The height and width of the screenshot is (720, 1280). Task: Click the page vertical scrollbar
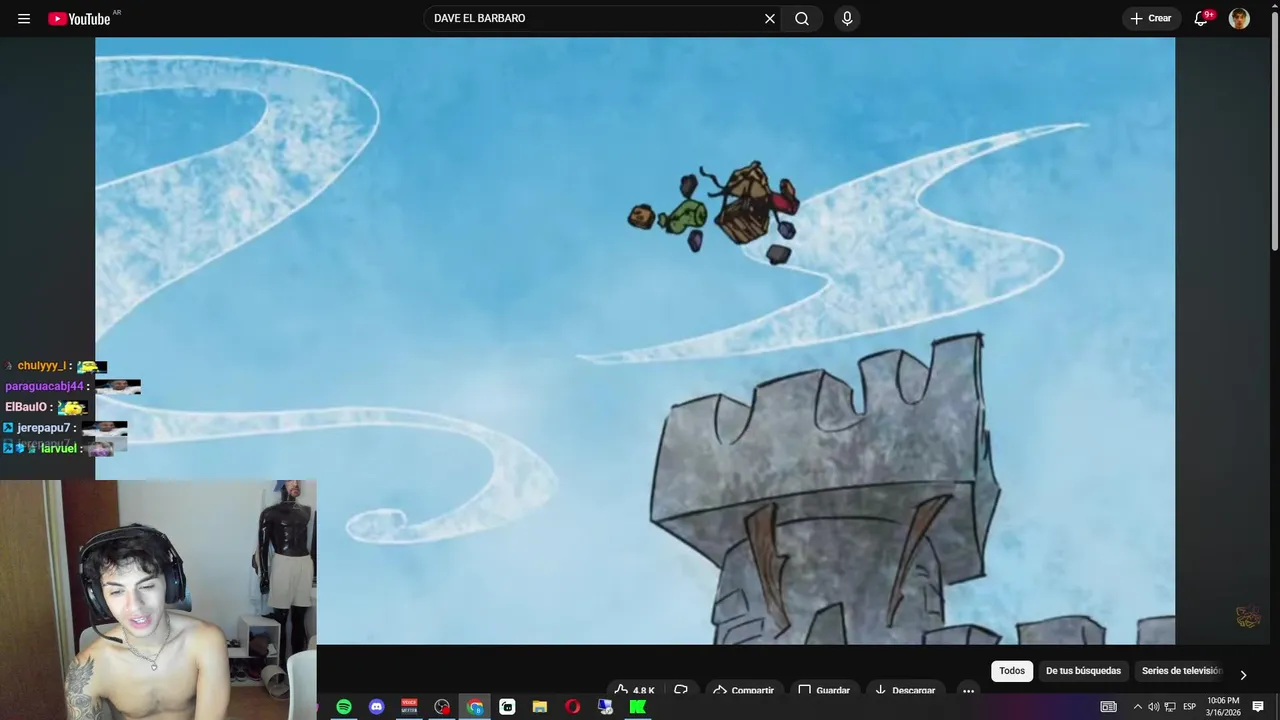(1274, 130)
